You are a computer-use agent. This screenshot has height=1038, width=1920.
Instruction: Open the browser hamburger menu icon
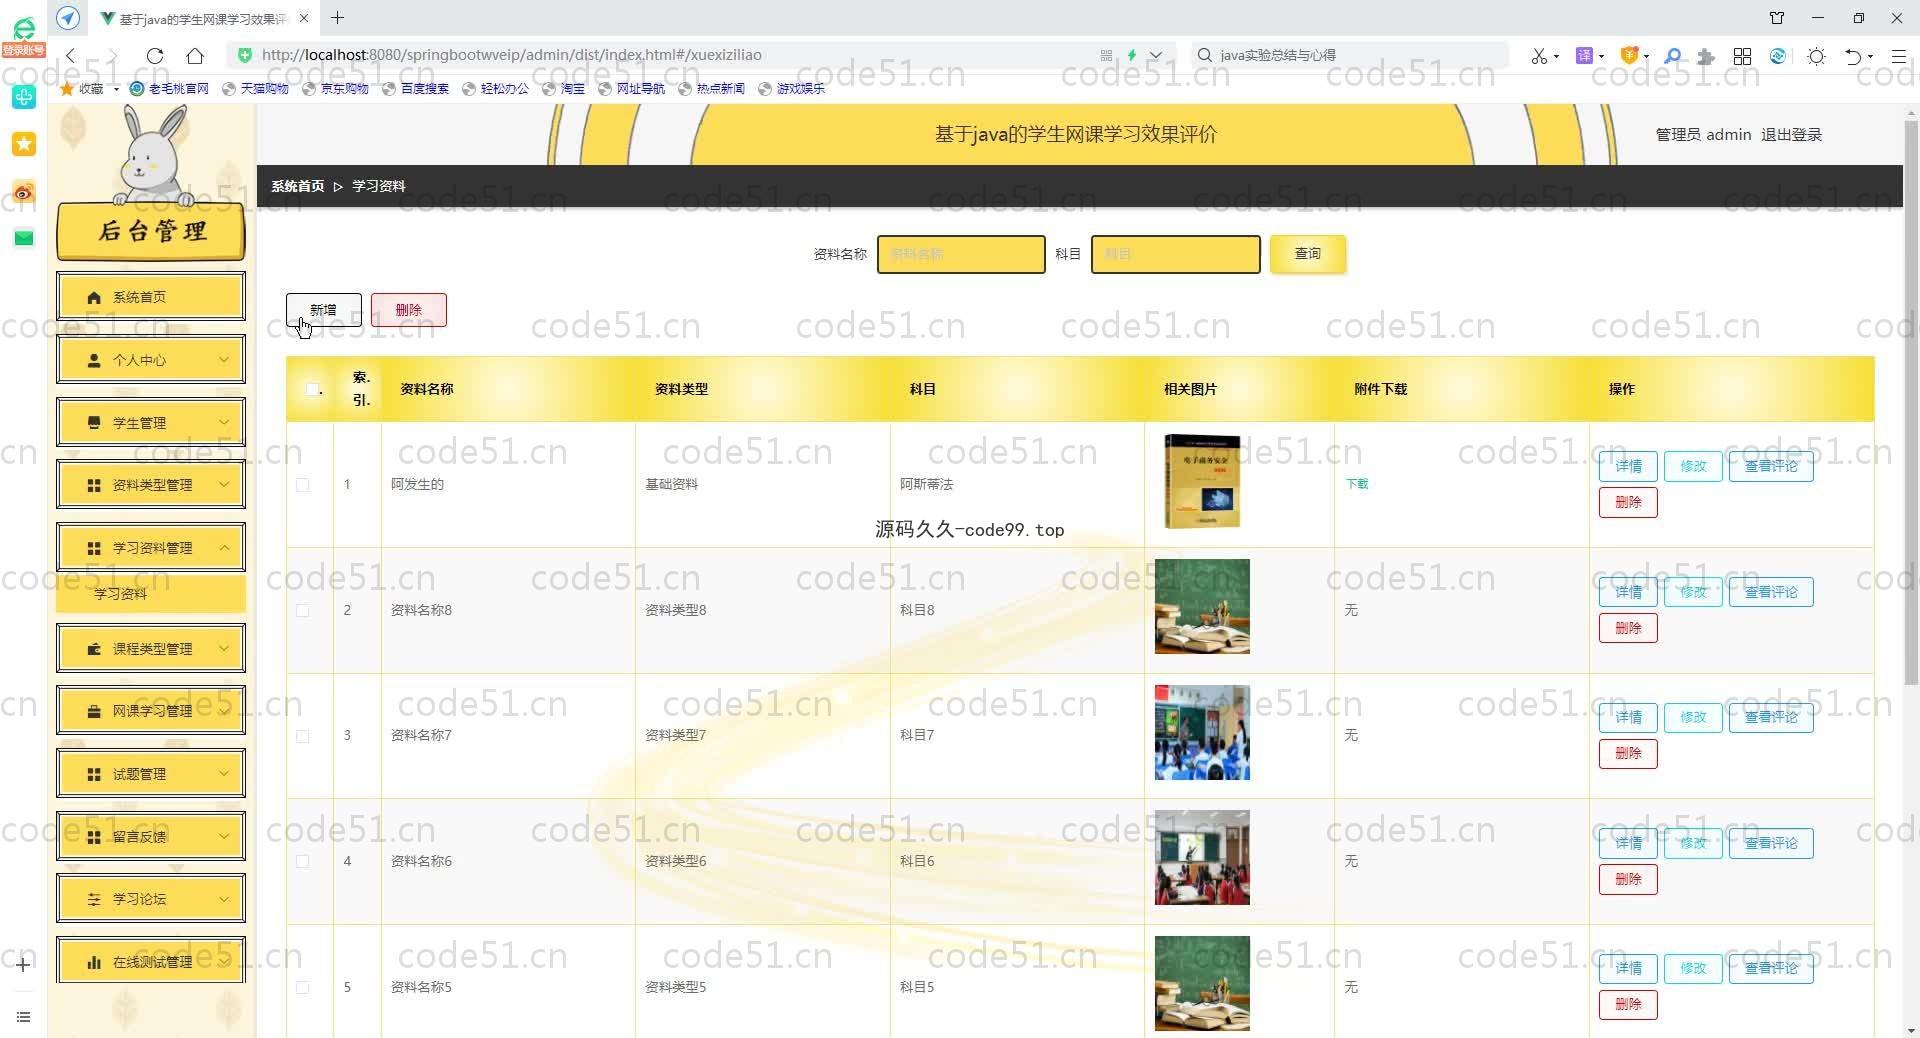(x=1898, y=56)
